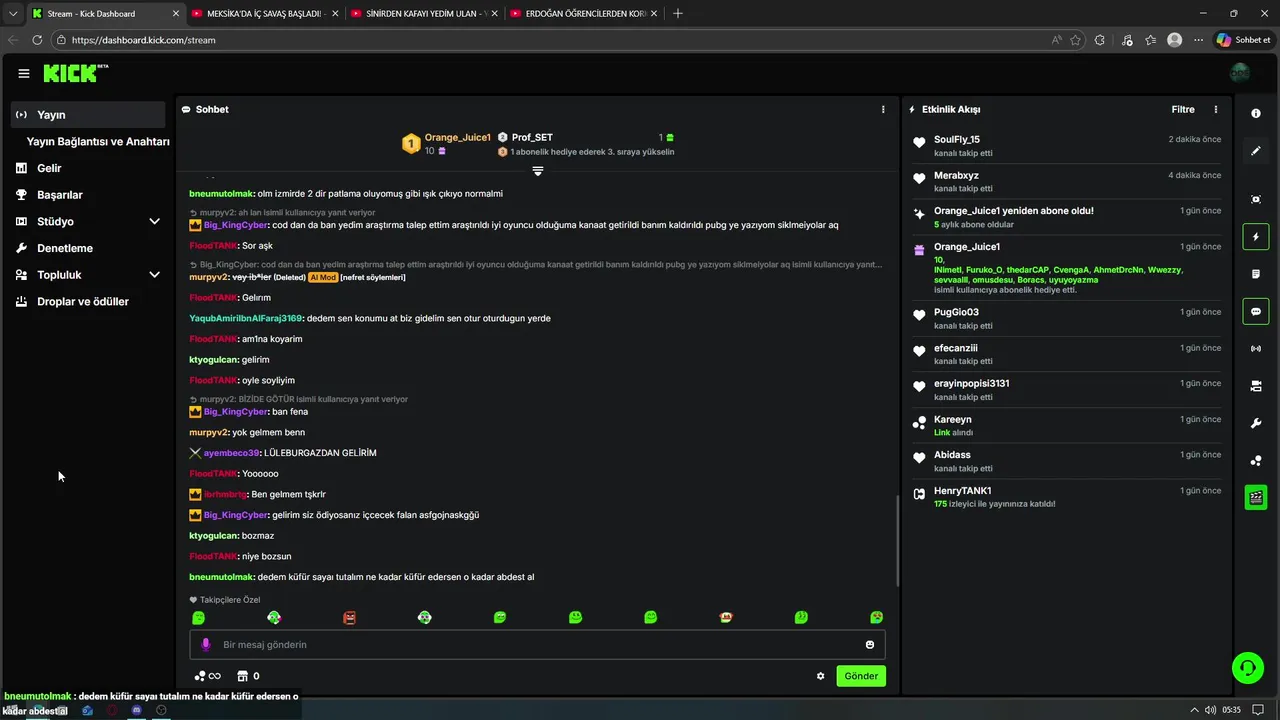Click Big_KingCyber username in 'ban fena' message
1280x720 pixels.
pos(236,412)
